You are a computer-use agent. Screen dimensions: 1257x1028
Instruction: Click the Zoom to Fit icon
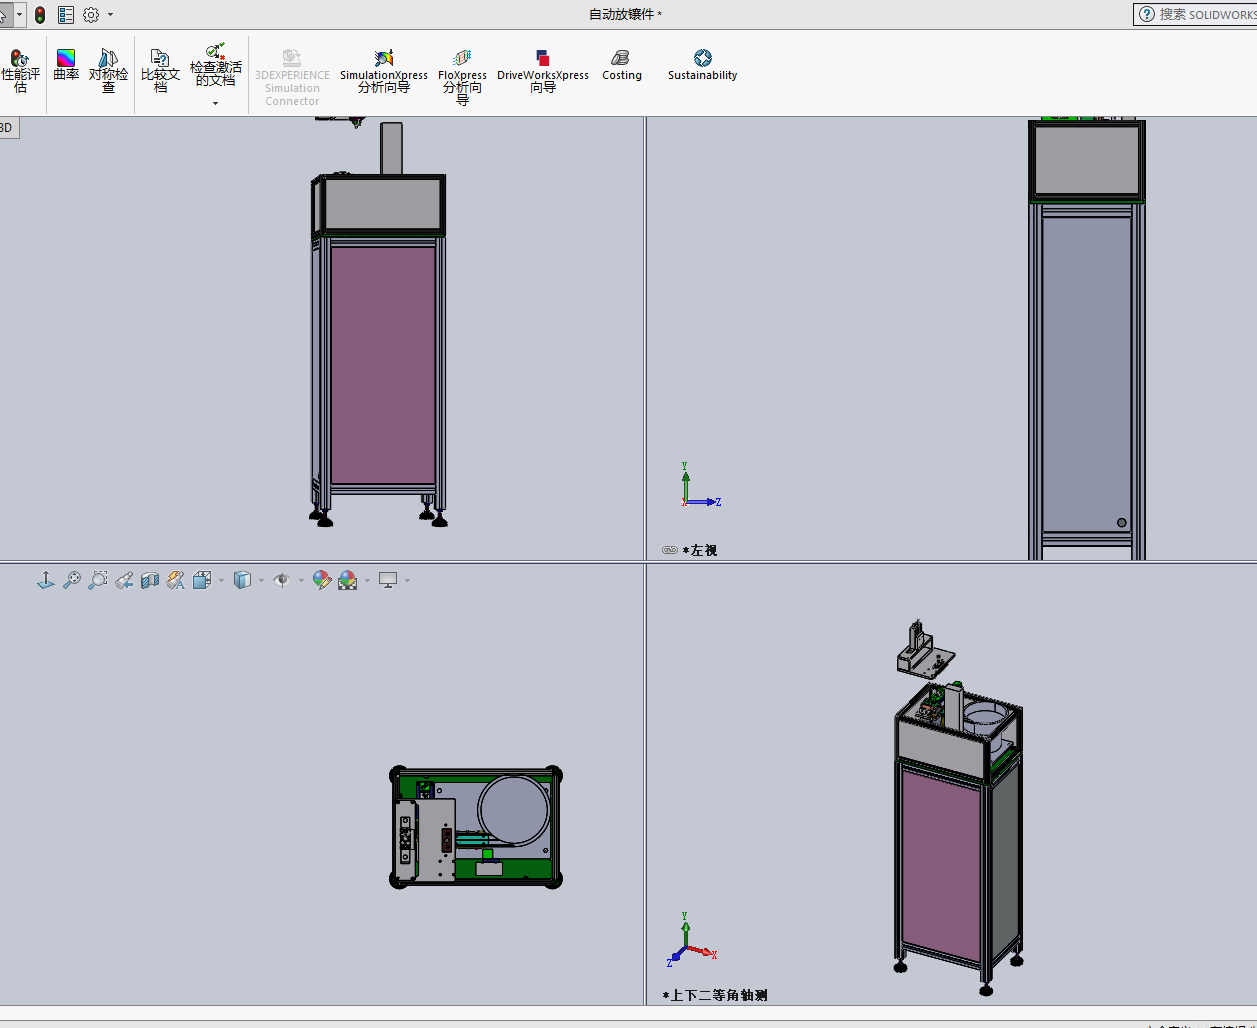pos(71,580)
